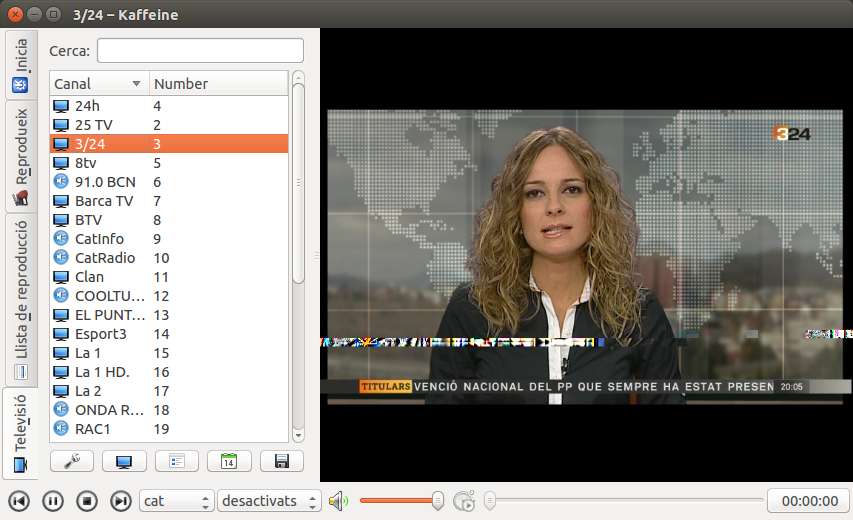The width and height of the screenshot is (853, 520).
Task: Skip to the next channel button
Action: (120, 501)
